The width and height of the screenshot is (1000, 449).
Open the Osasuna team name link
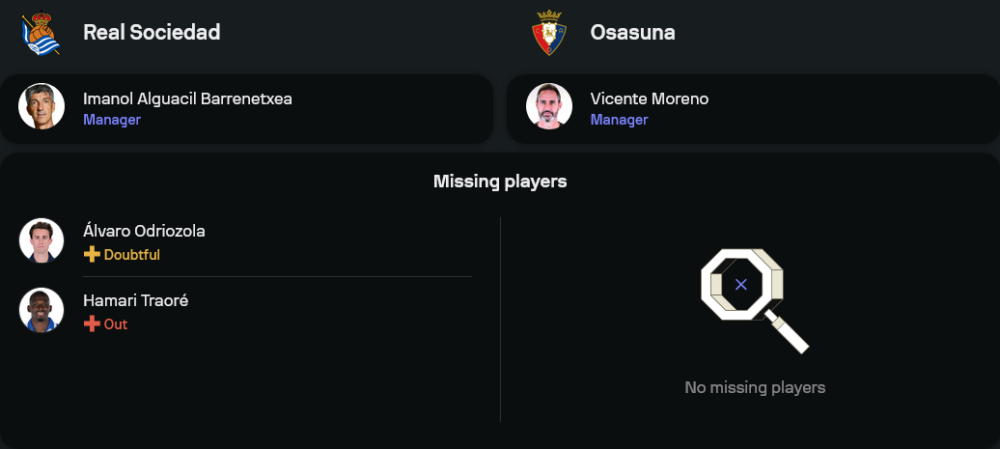632,33
